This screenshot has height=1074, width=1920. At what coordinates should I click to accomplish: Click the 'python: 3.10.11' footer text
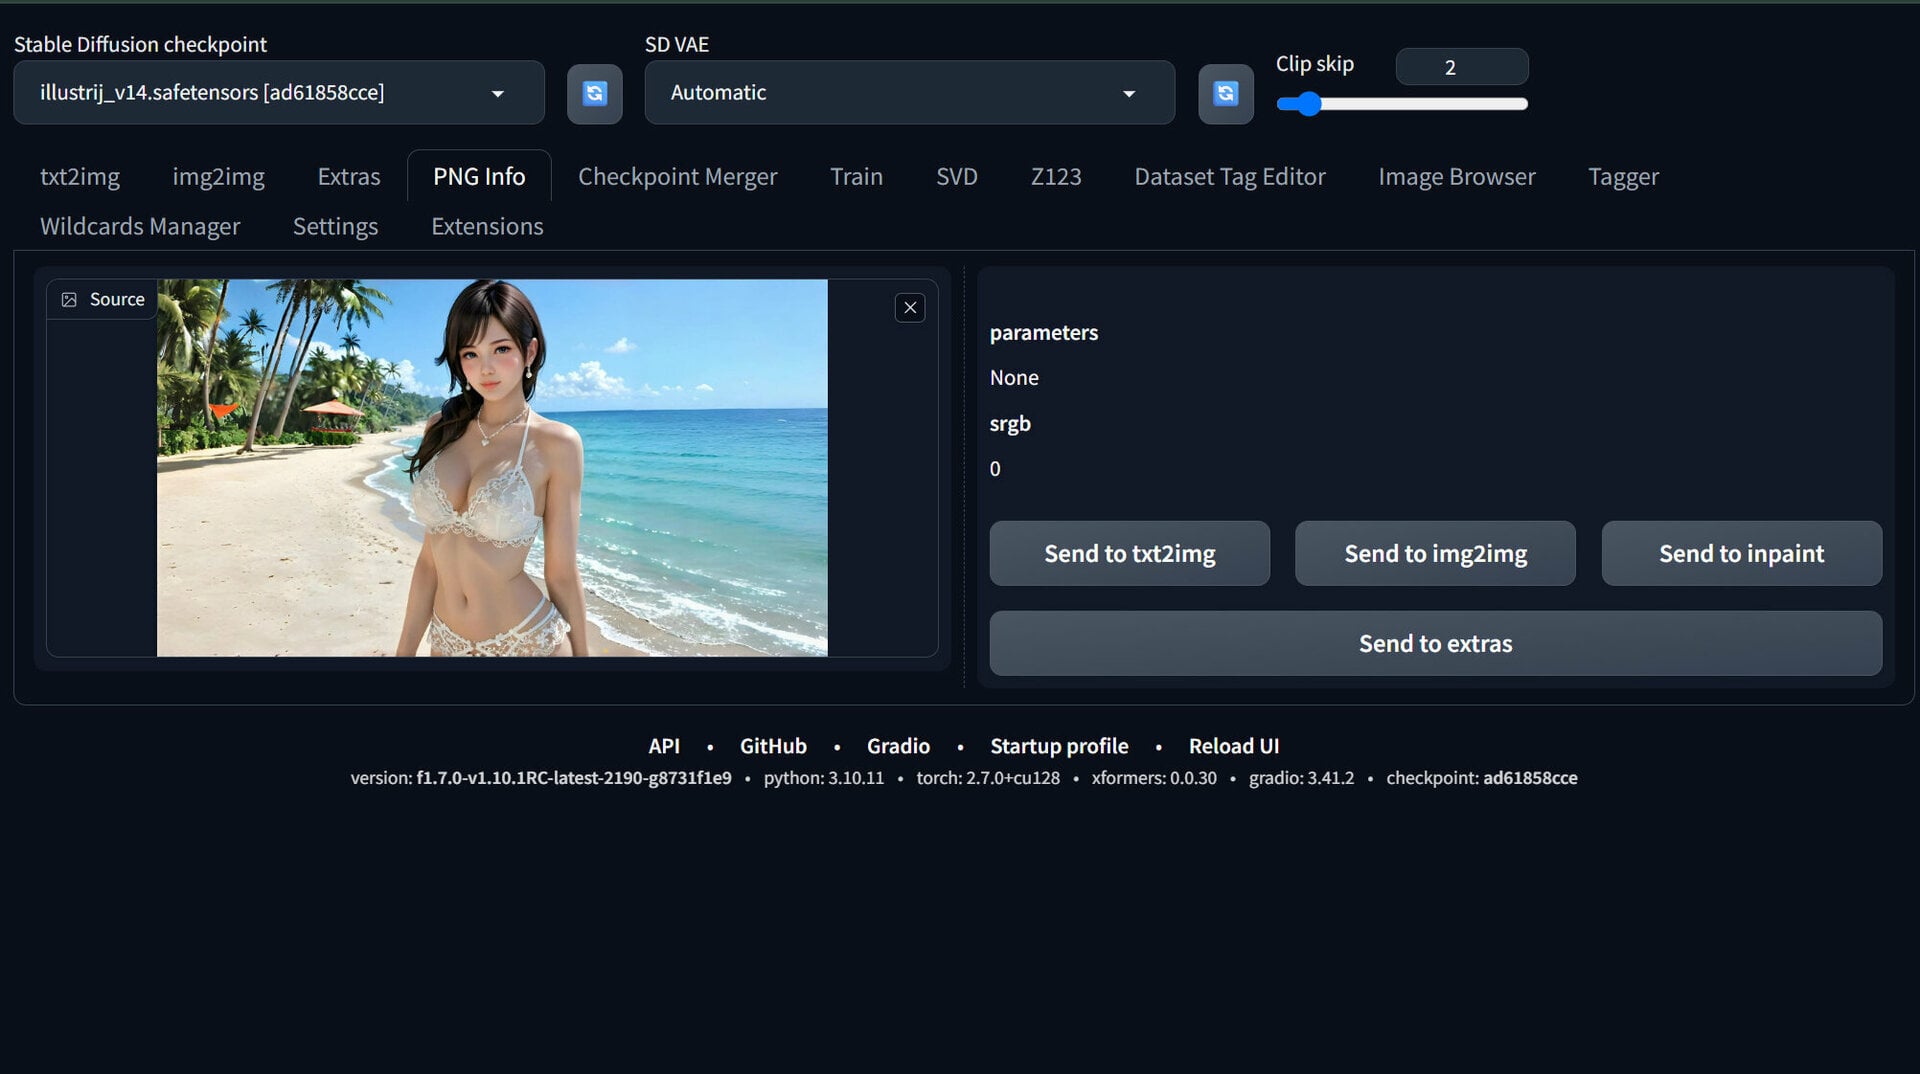[x=824, y=778]
